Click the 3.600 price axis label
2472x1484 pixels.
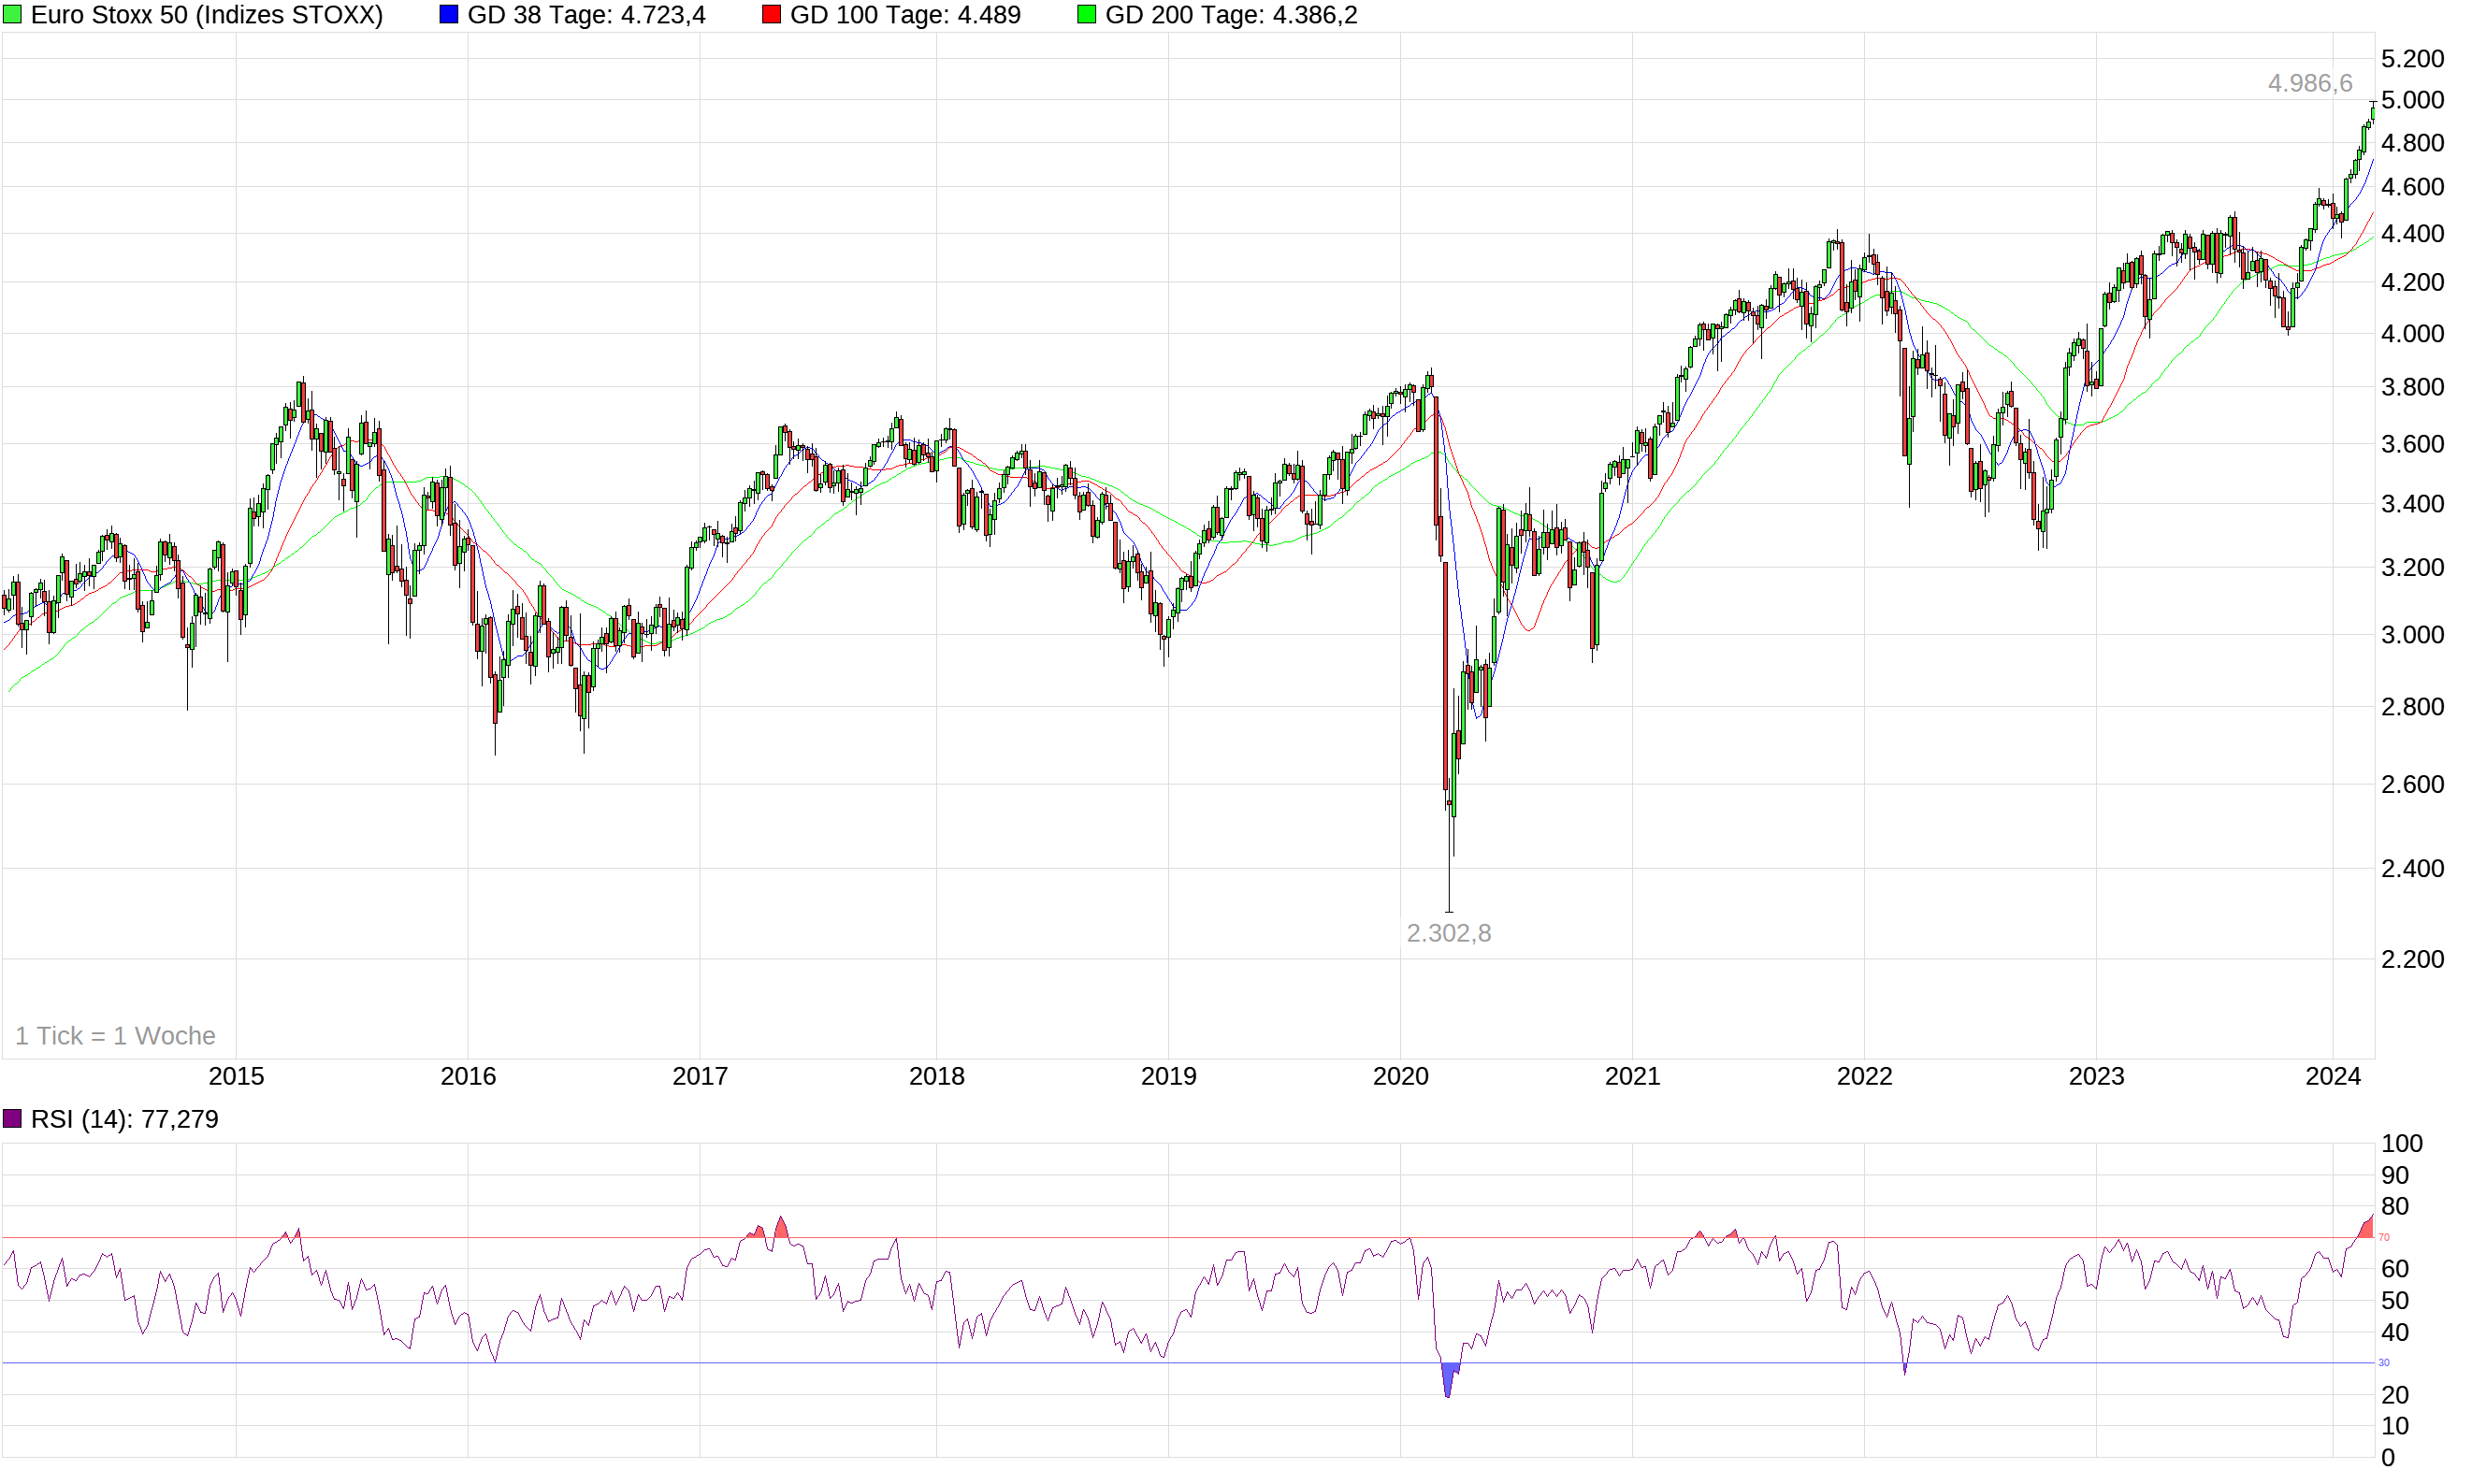(x=2412, y=444)
